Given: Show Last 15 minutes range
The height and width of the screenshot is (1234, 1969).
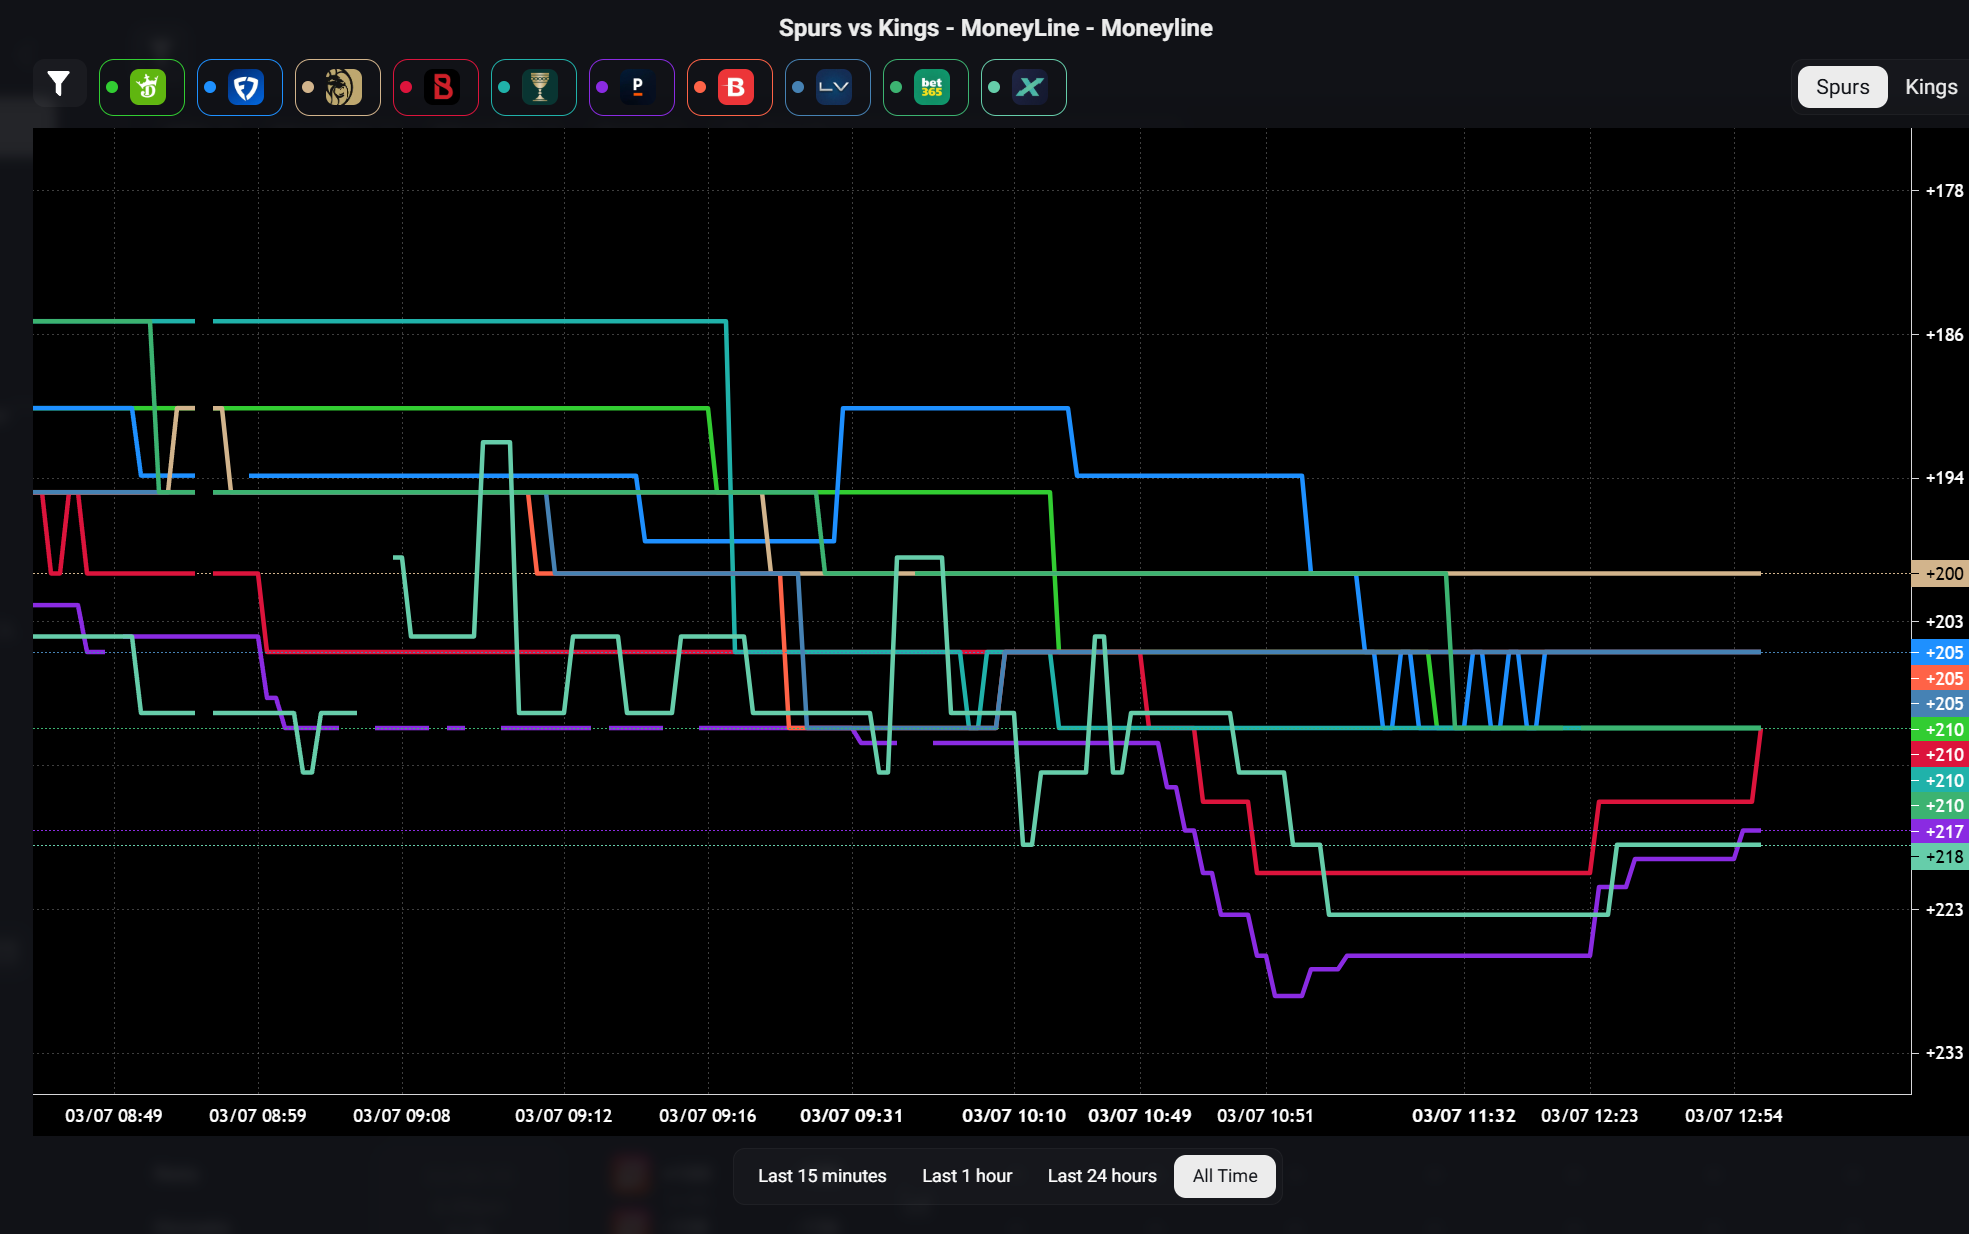Looking at the screenshot, I should coord(822,1176).
